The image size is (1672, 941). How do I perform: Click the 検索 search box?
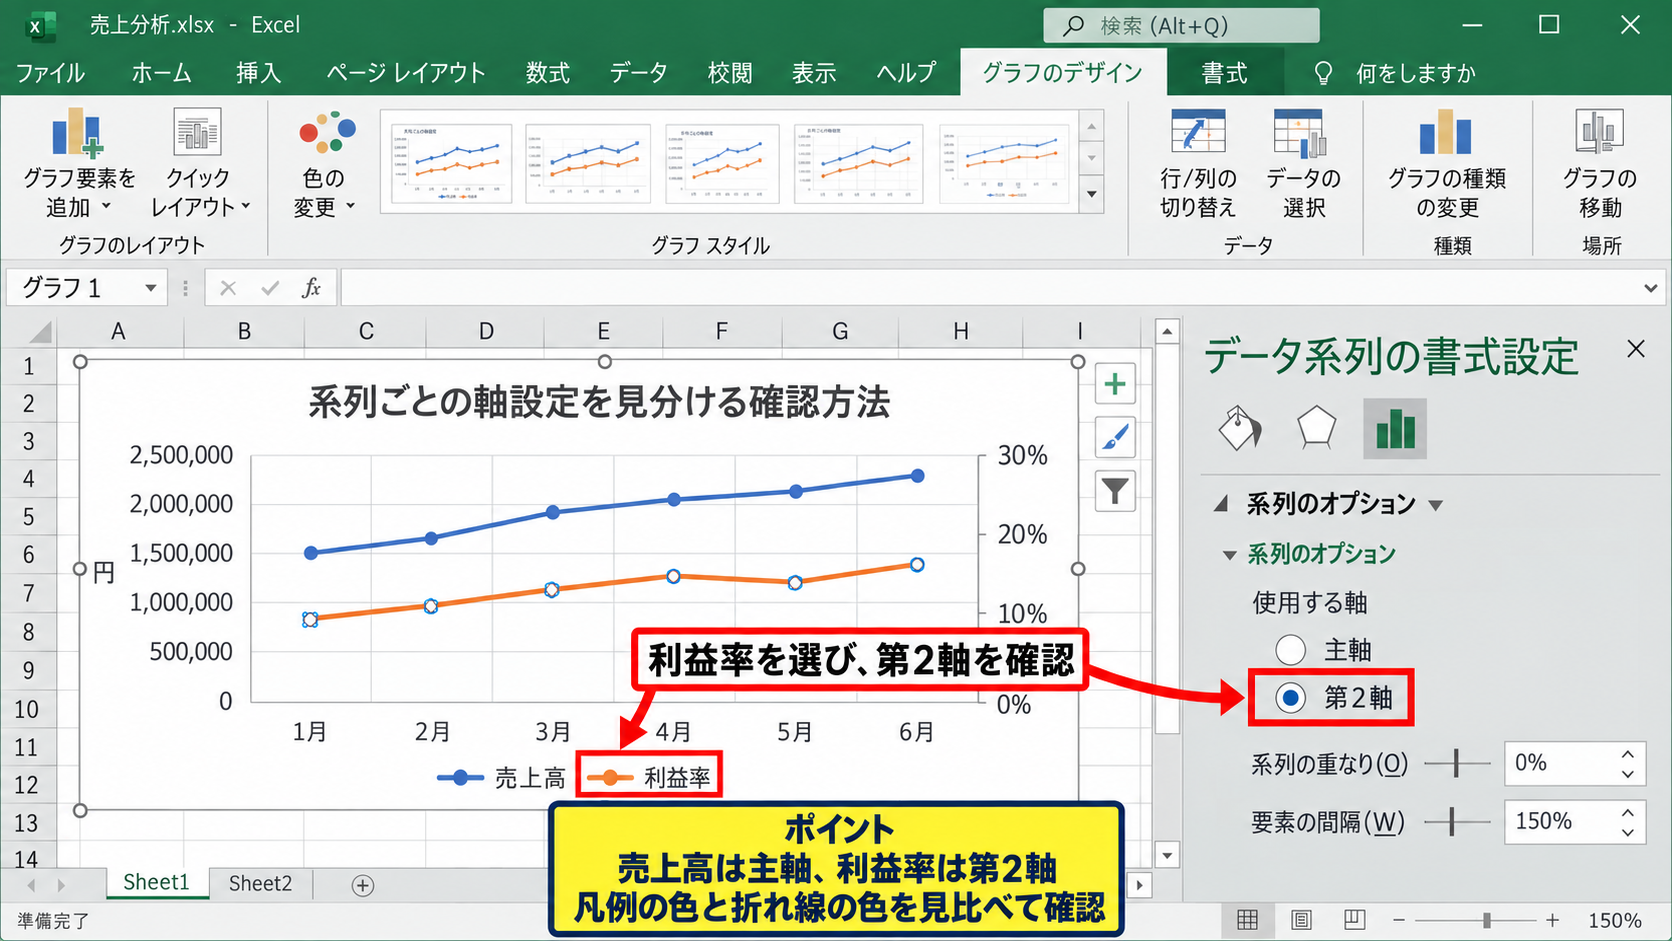1181,26
